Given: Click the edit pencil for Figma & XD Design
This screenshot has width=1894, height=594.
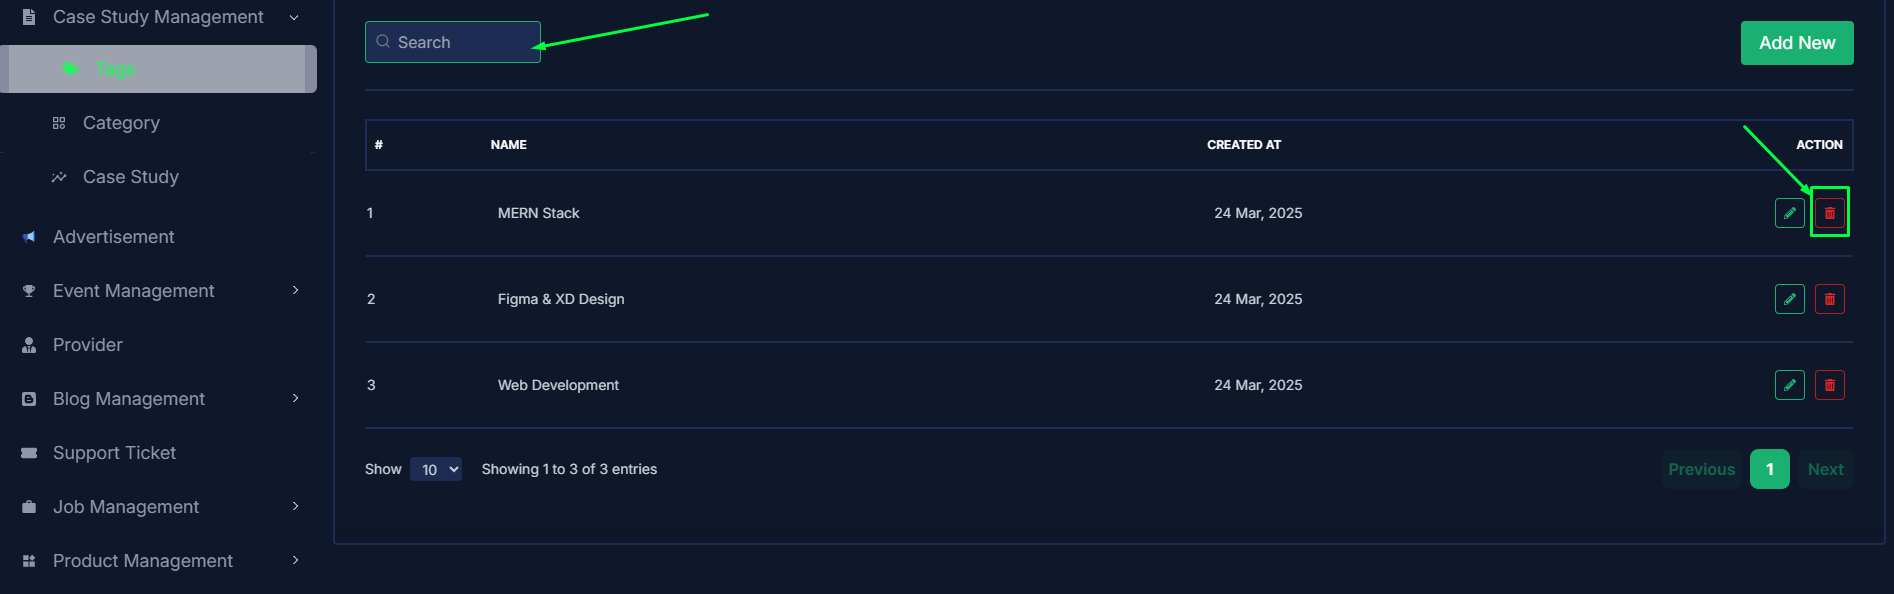Looking at the screenshot, I should [1789, 299].
